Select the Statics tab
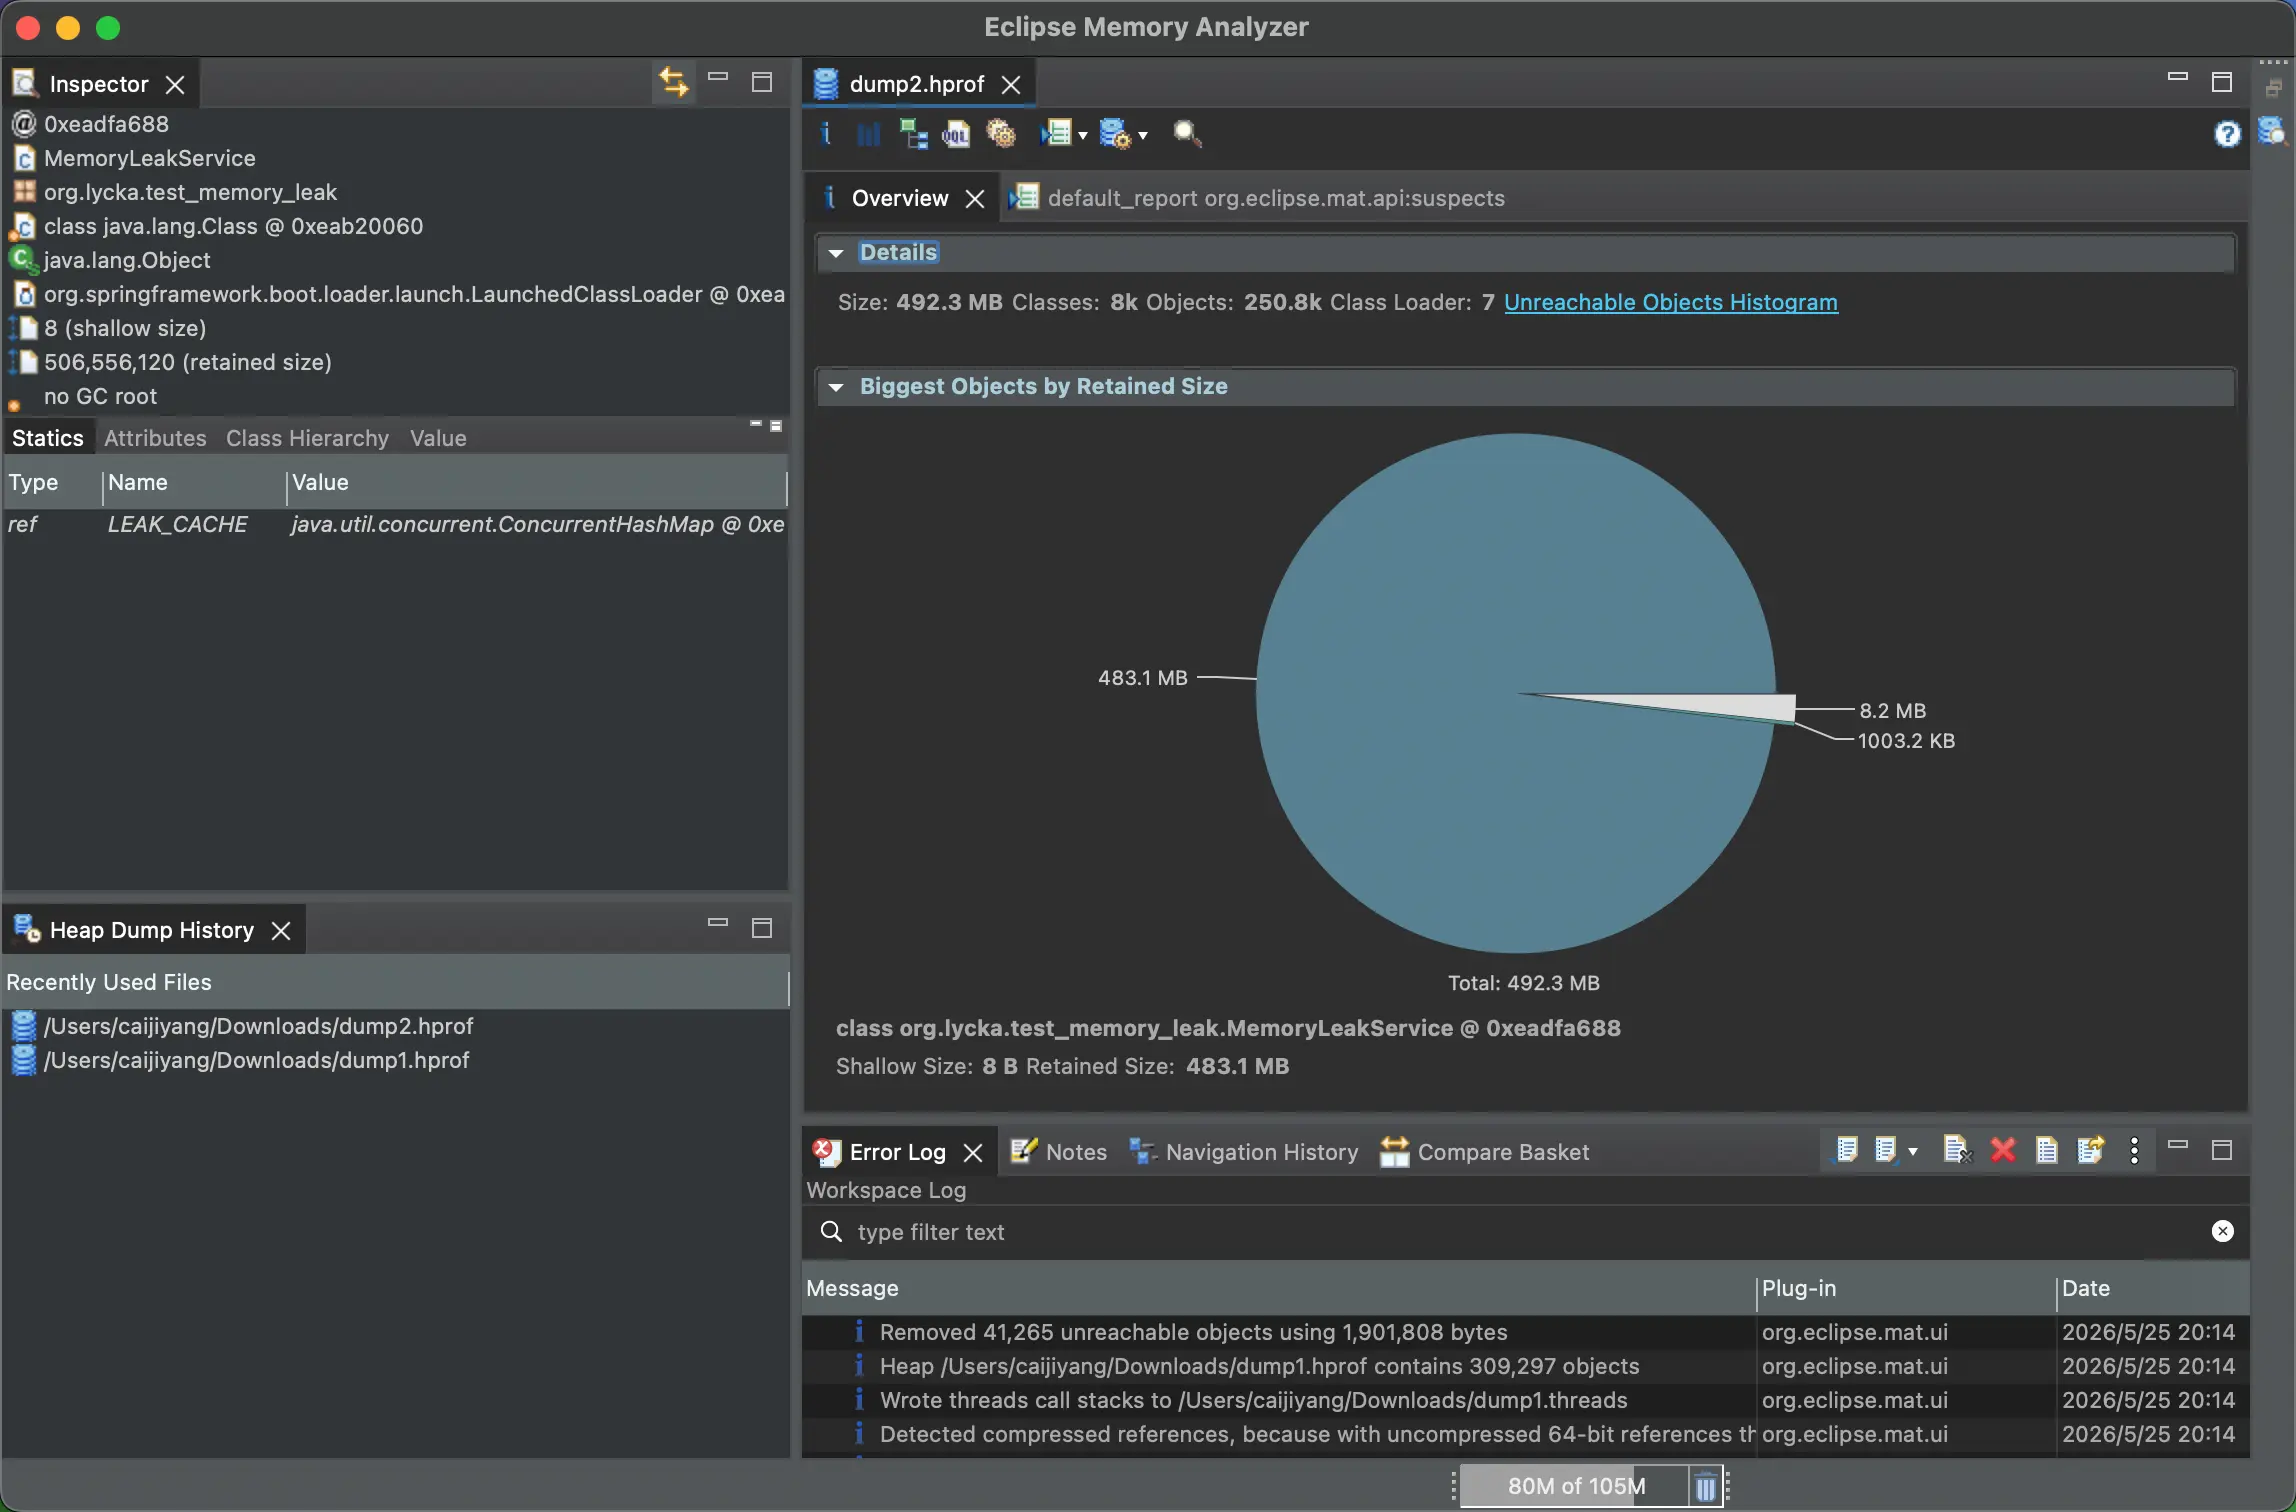 [x=48, y=438]
